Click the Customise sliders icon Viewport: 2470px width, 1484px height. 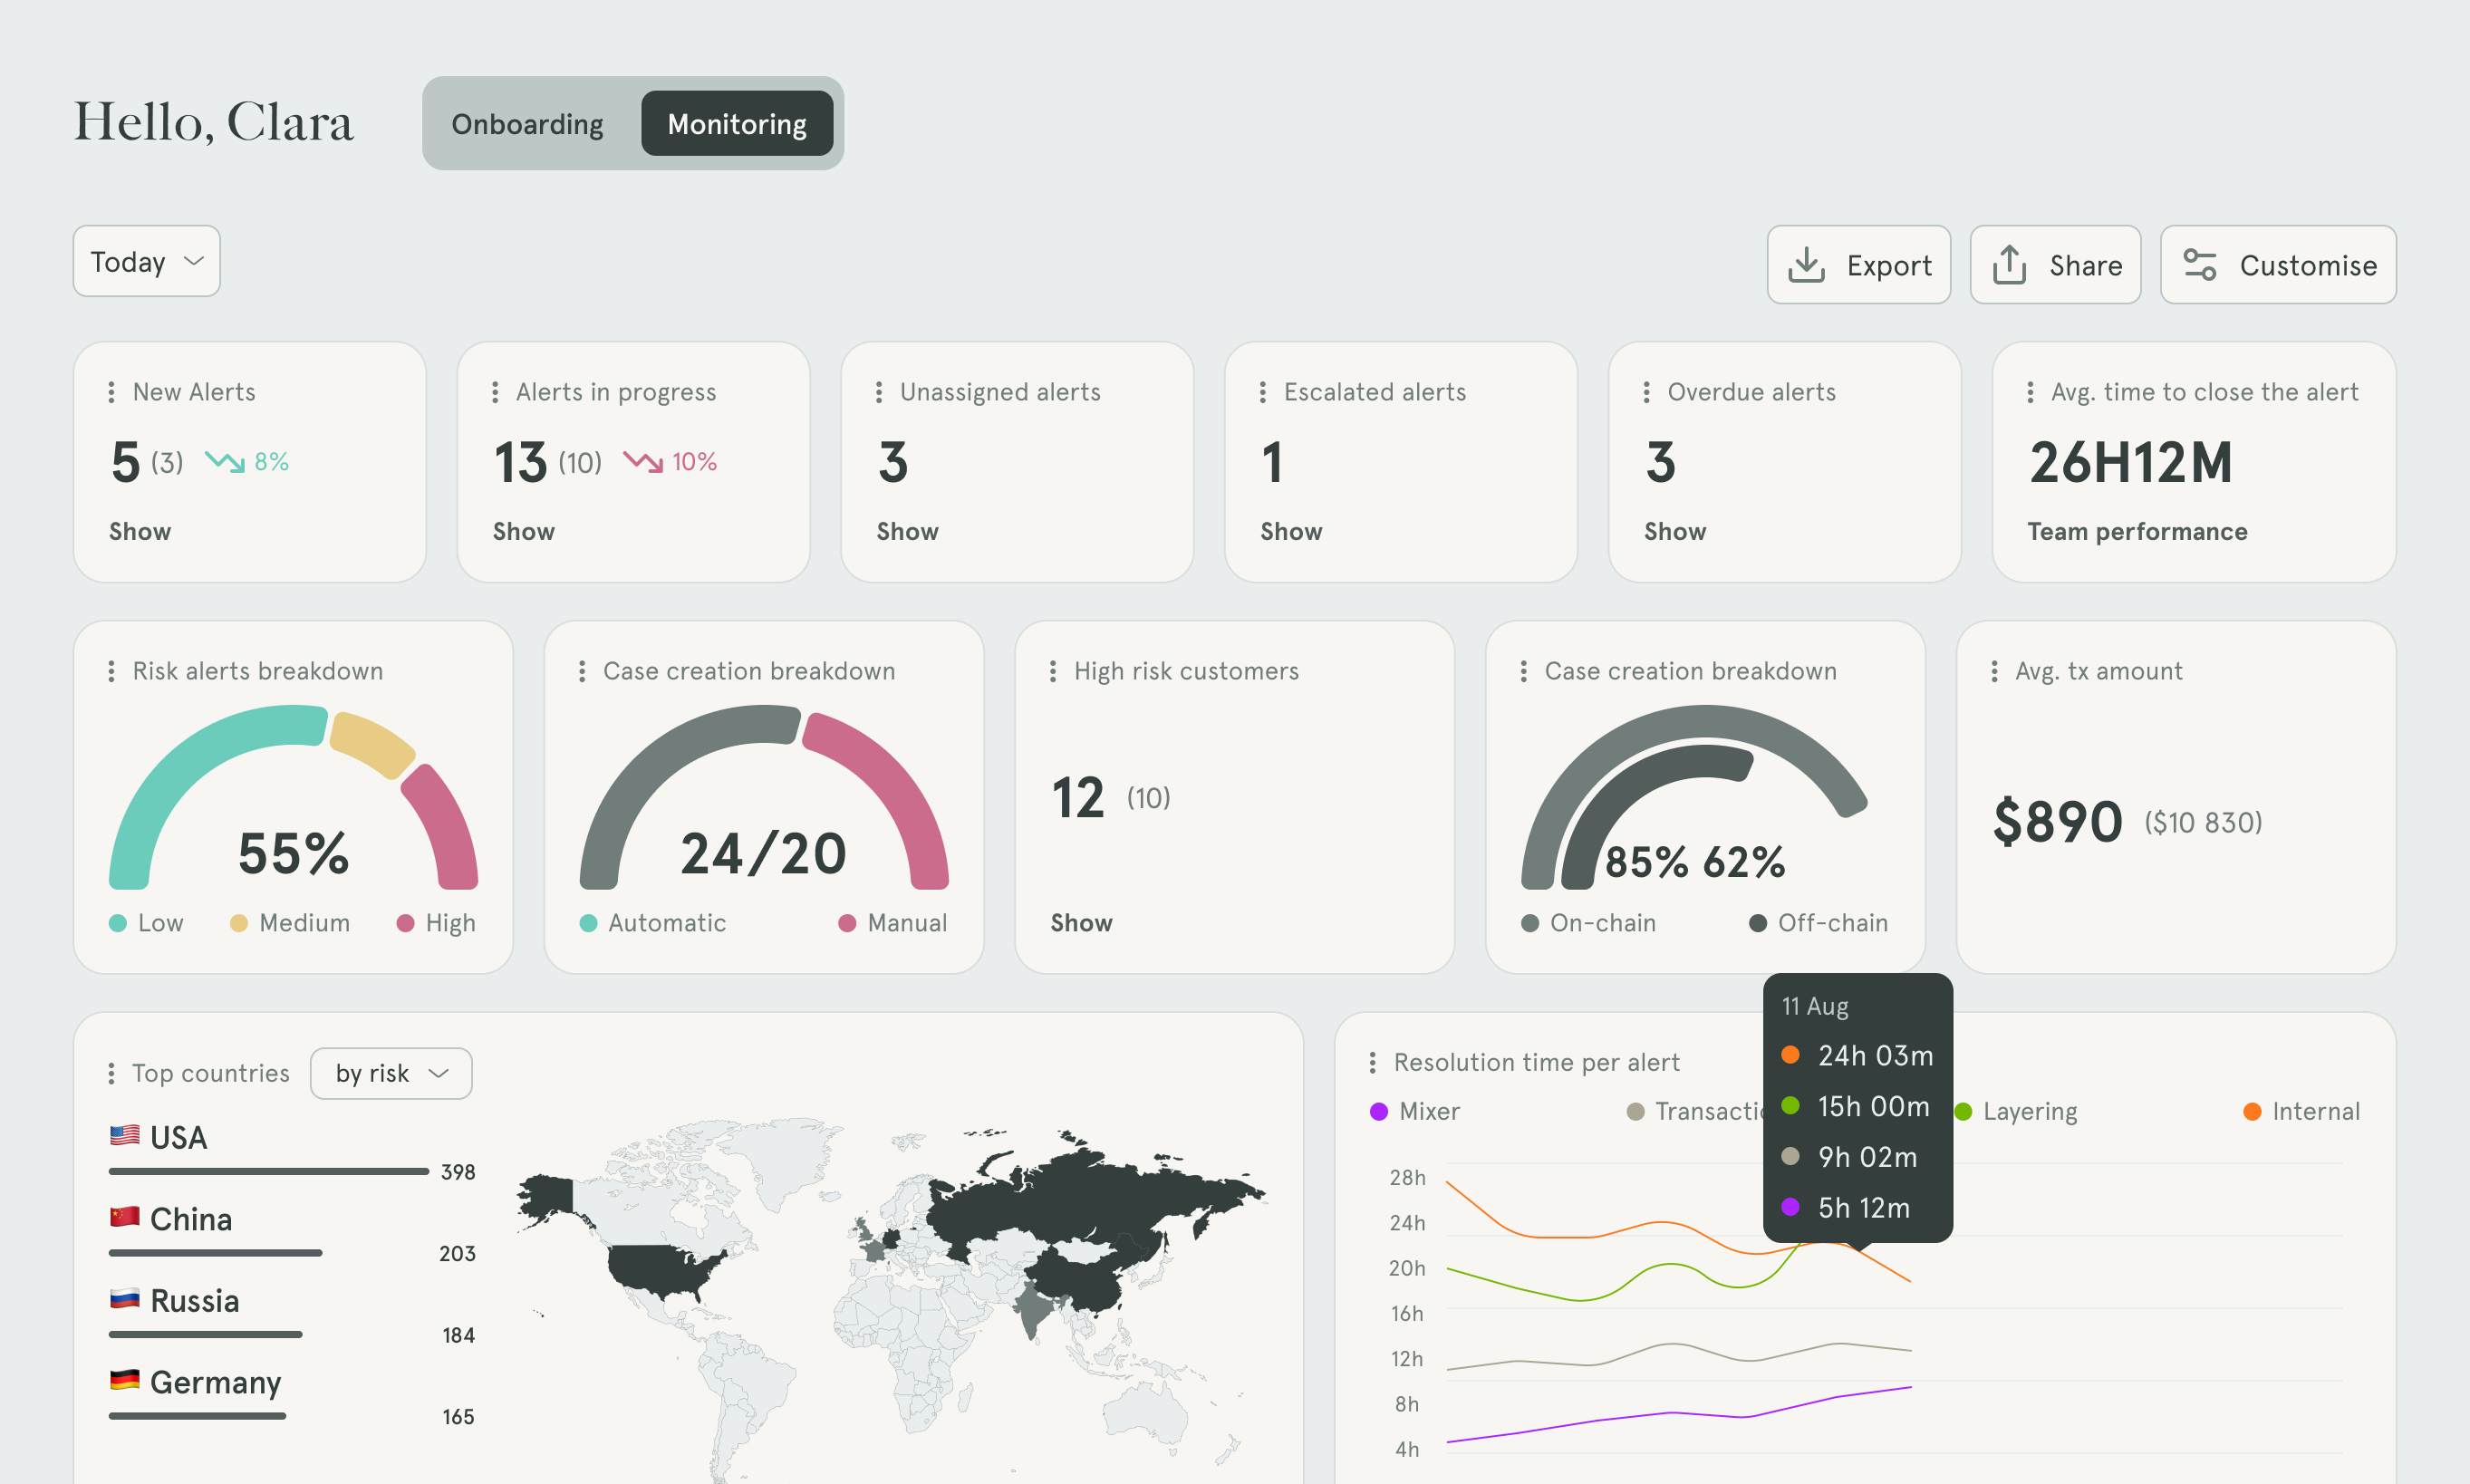pos(2199,265)
